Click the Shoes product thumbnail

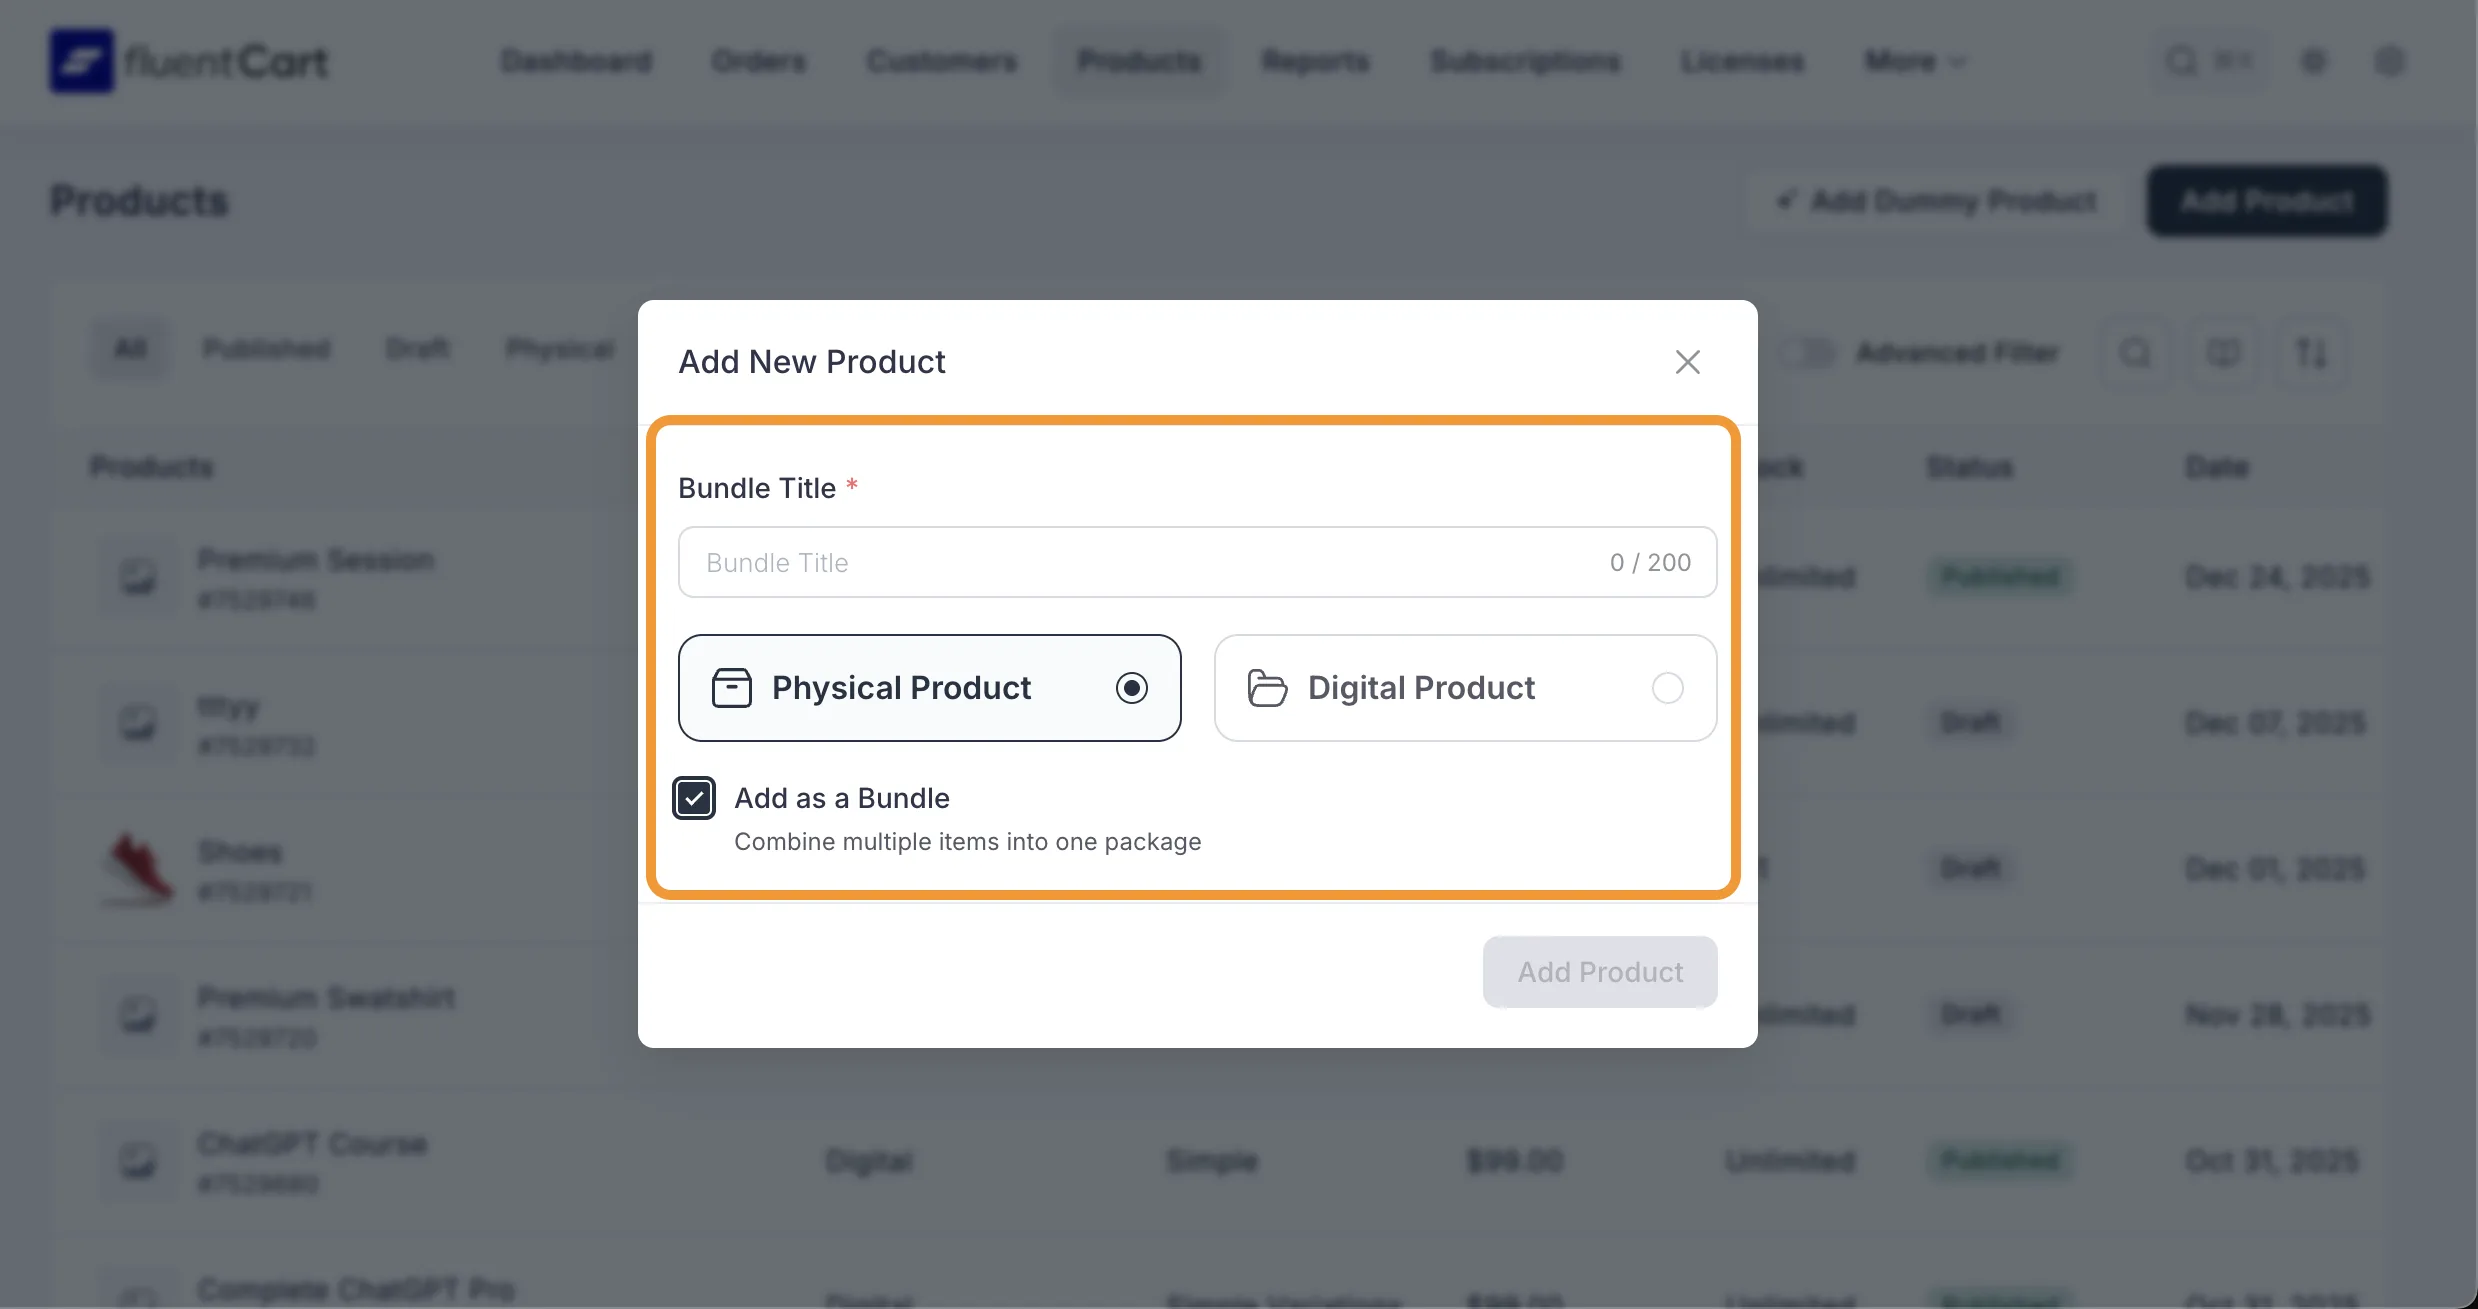tap(137, 868)
